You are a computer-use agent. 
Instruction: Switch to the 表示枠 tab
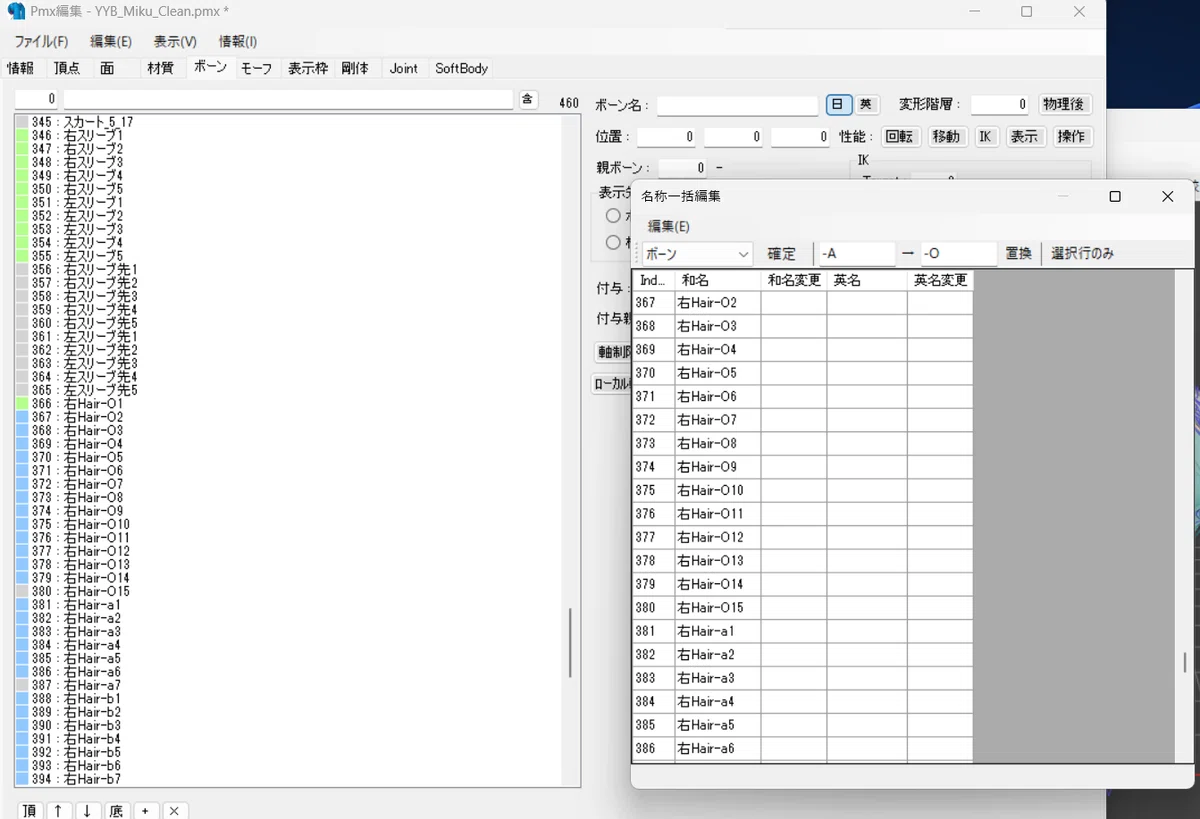pyautogui.click(x=308, y=68)
